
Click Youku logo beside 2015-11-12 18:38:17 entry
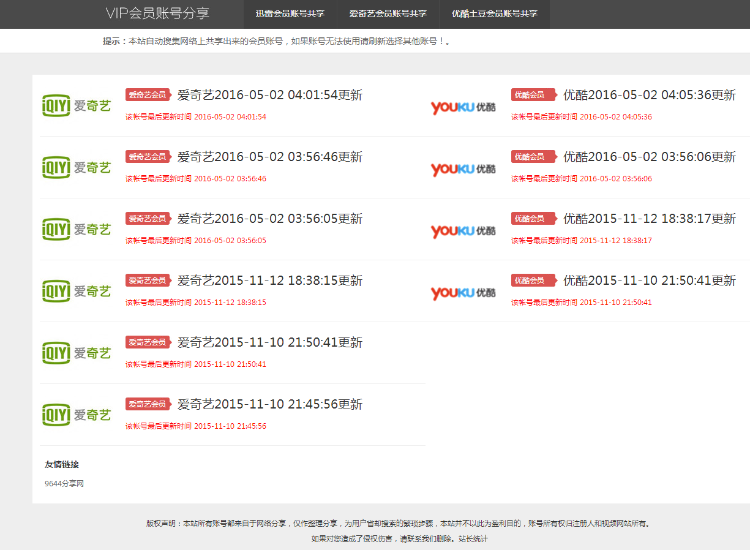click(463, 231)
